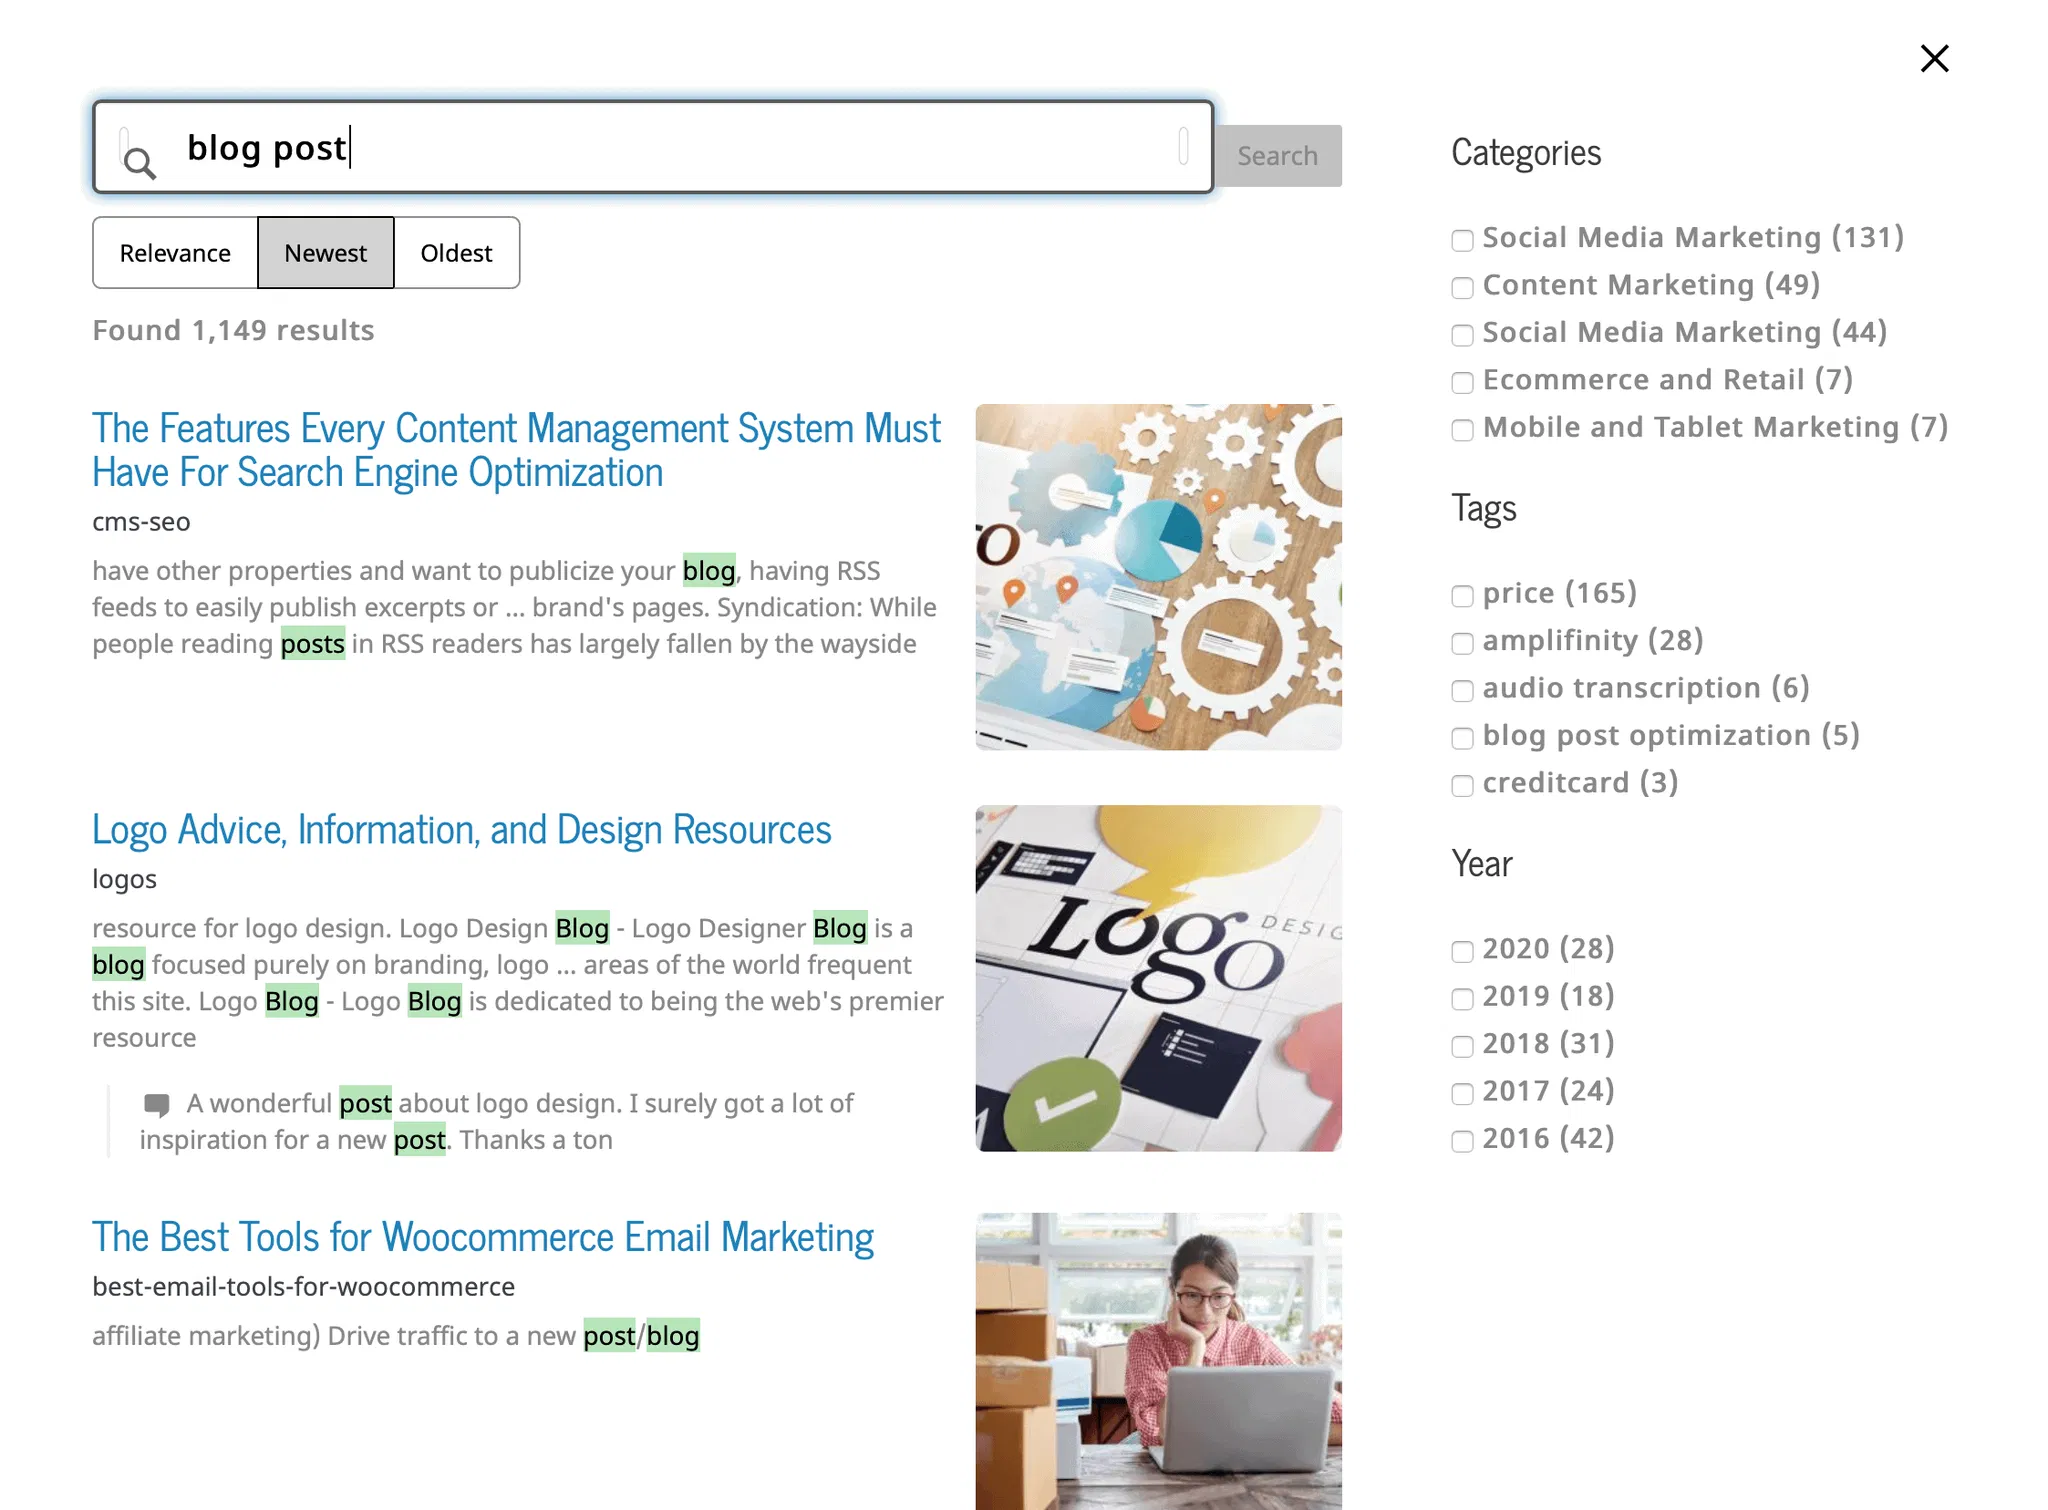Viewport: 2048px width, 1510px height.
Task: Filter by price tag
Action: click(1462, 596)
